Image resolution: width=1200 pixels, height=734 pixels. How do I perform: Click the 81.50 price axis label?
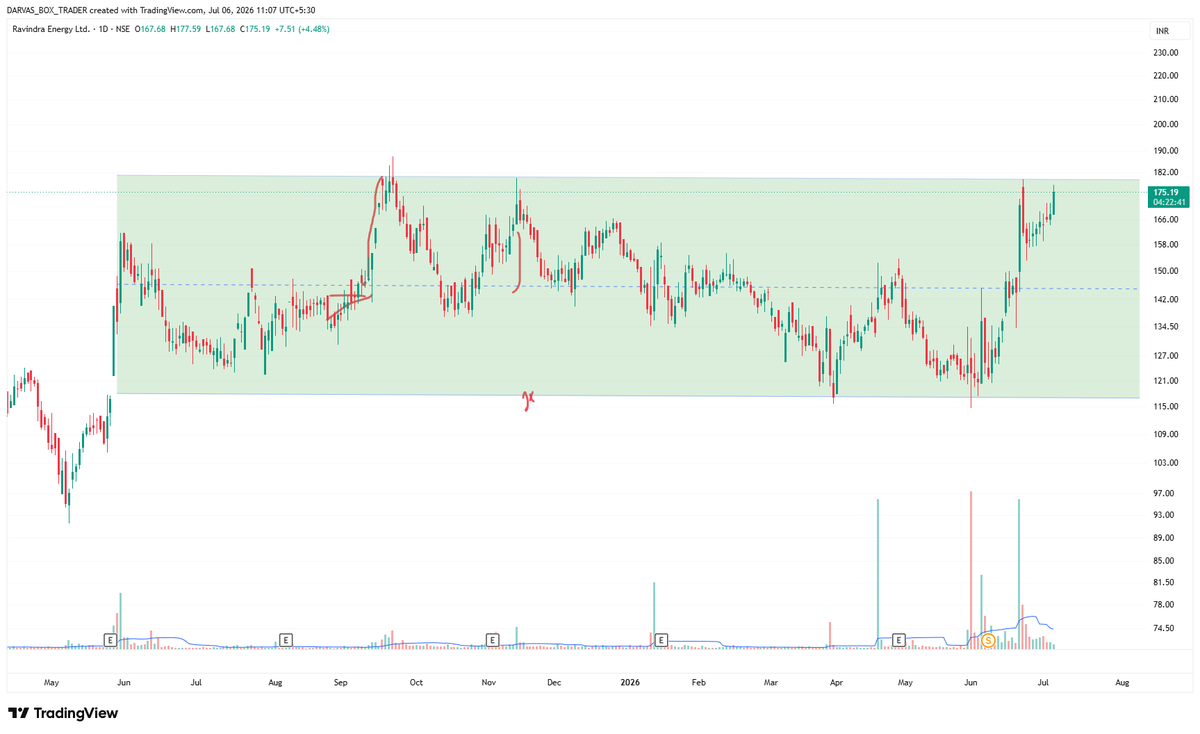click(1165, 582)
